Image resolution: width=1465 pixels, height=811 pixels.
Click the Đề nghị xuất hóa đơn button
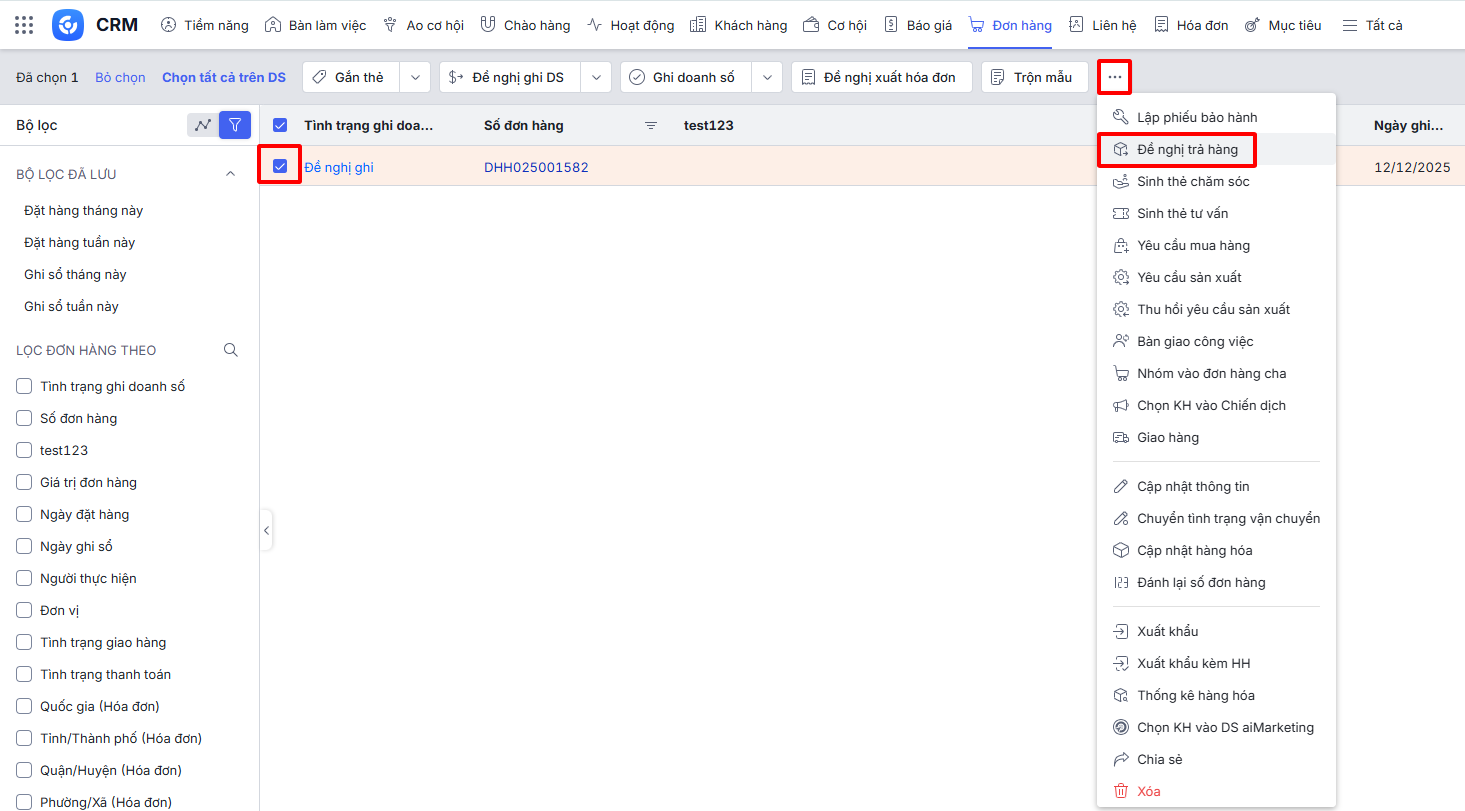881,77
